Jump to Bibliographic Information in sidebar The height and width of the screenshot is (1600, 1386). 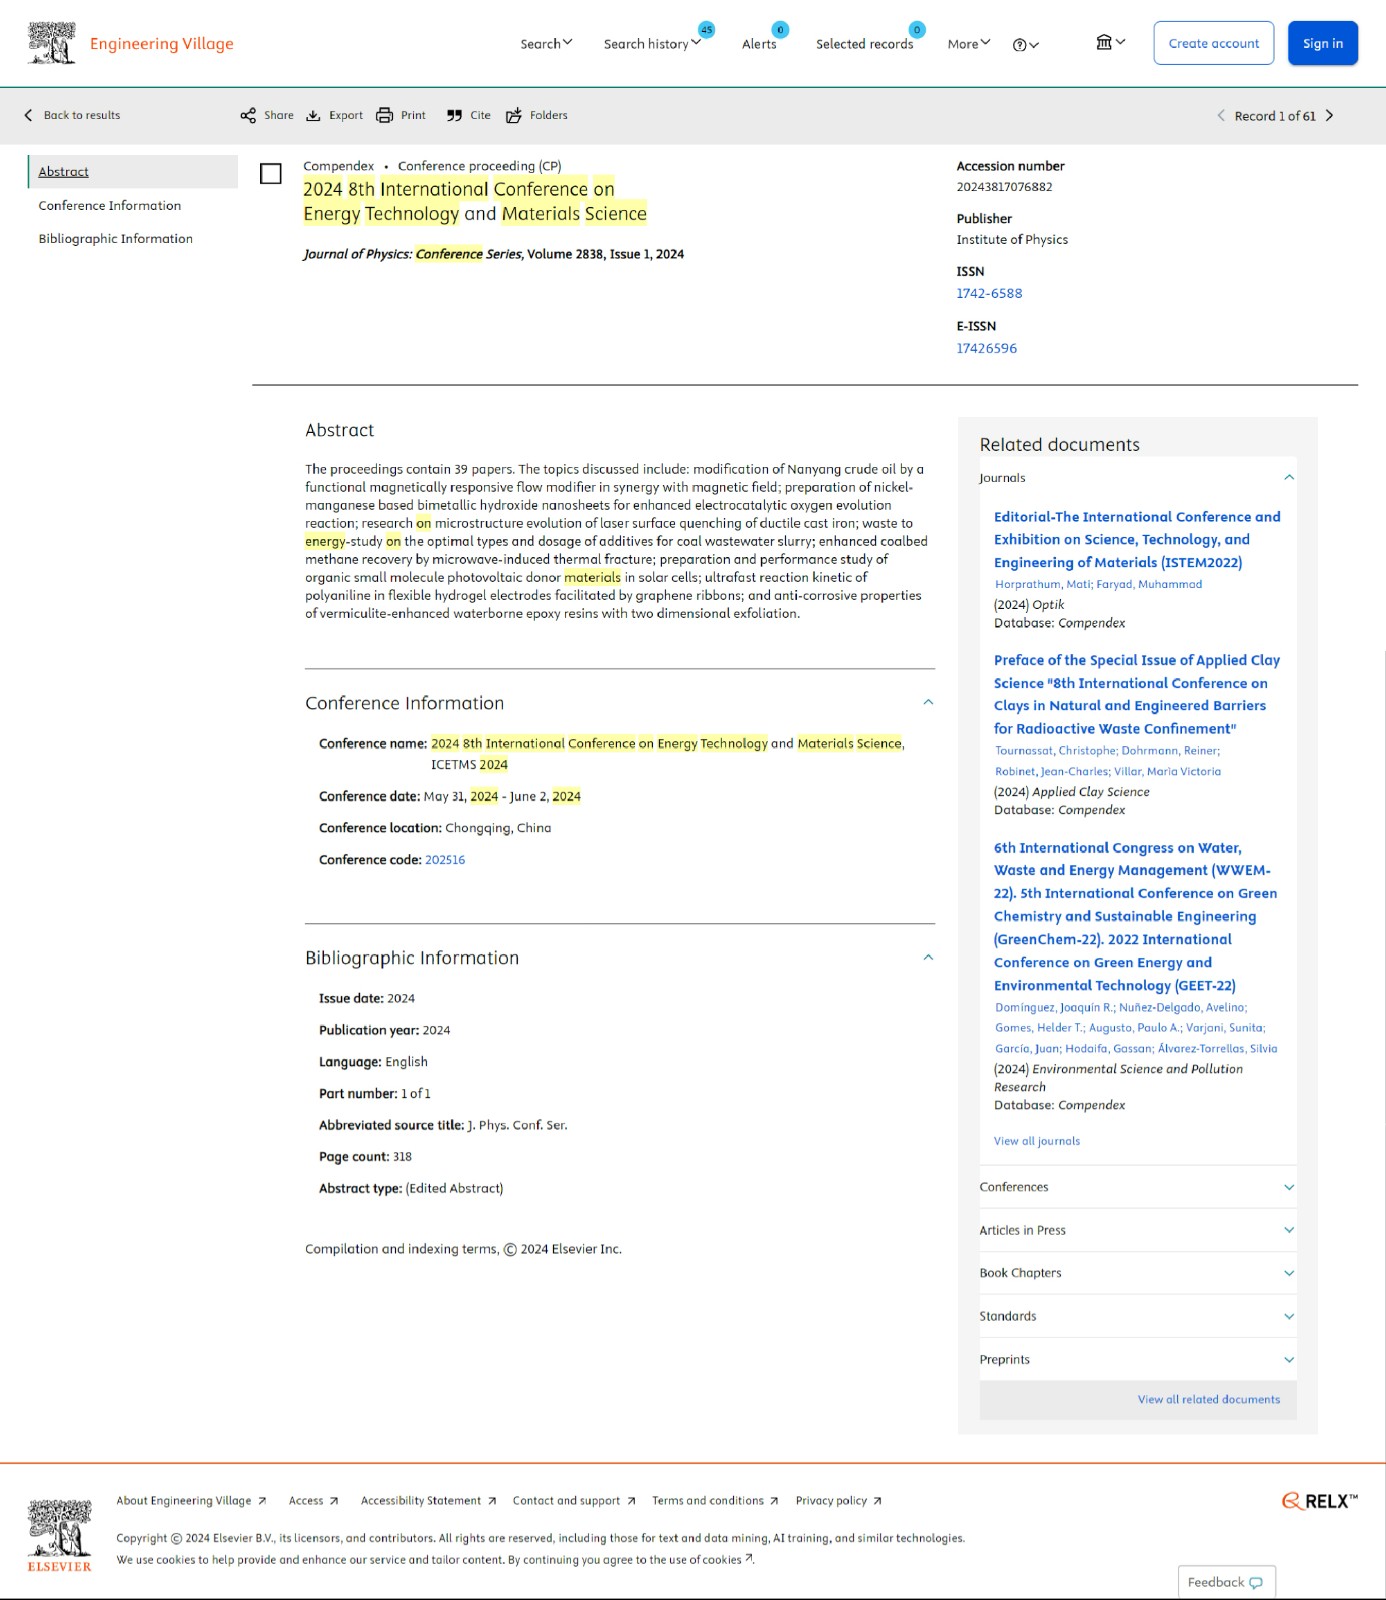[116, 238]
